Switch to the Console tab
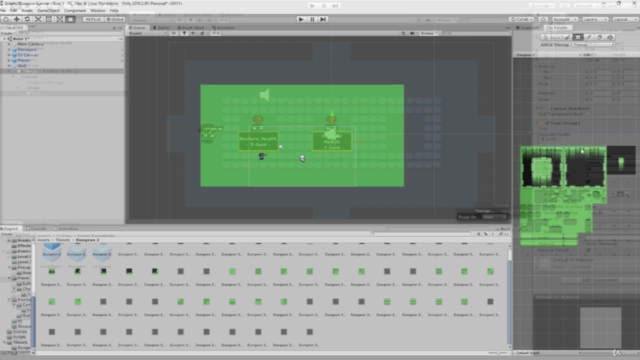The width and height of the screenshot is (640, 360). click(x=37, y=229)
